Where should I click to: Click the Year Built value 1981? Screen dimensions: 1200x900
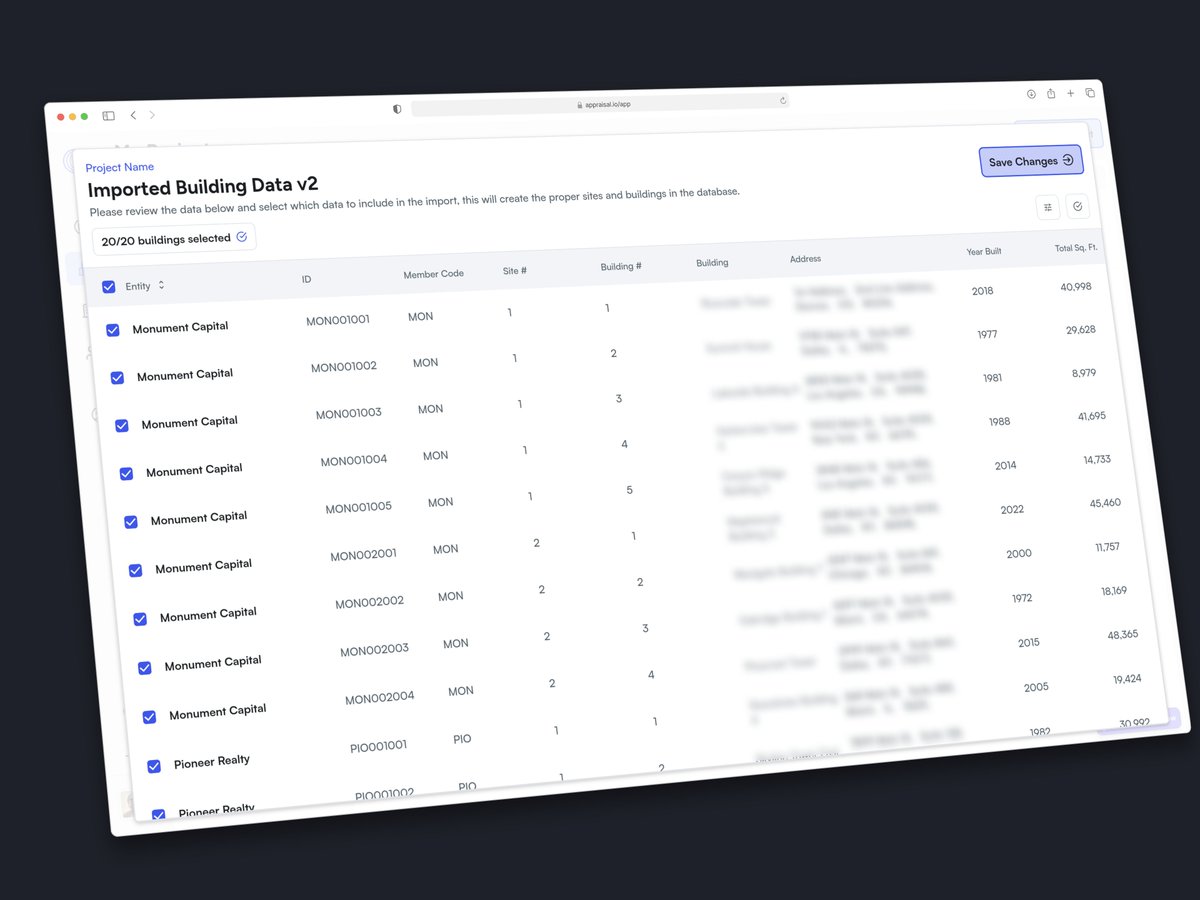[992, 378]
